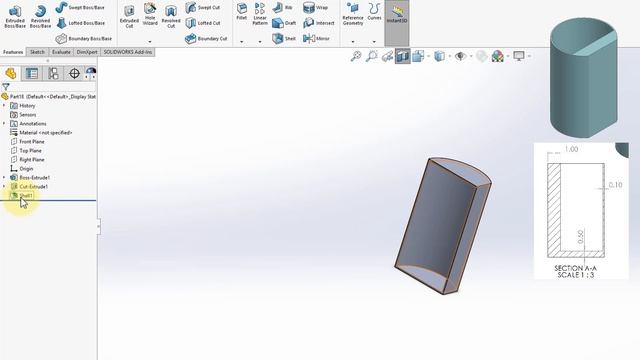Switch to SOLIDWORKS Add-Ins tab
Screen dimensions: 640x360
coord(128,52)
